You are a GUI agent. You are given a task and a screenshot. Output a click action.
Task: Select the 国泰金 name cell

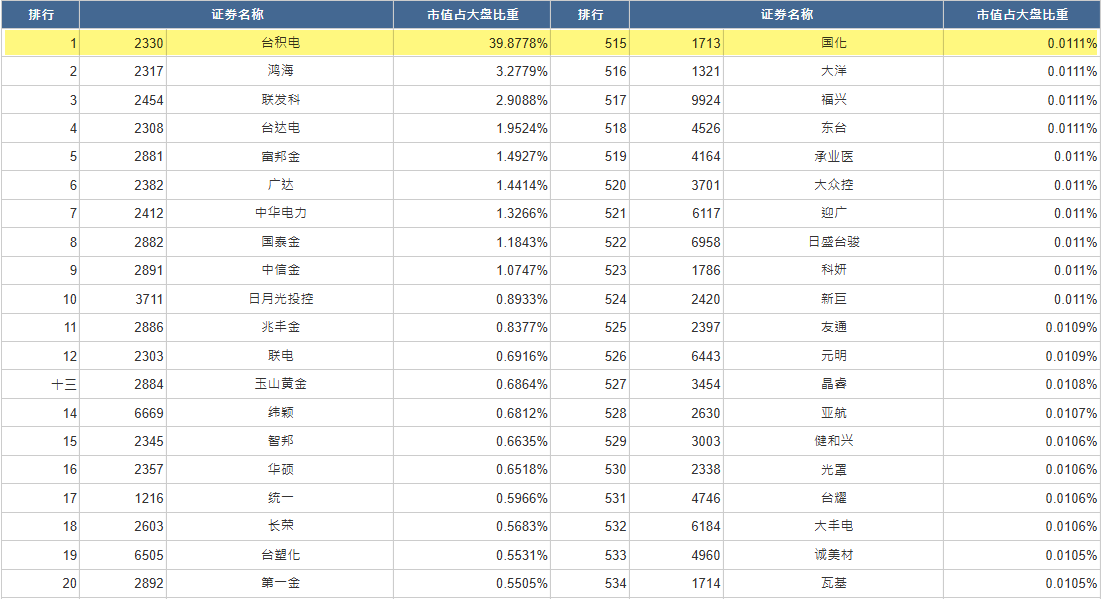(280, 242)
